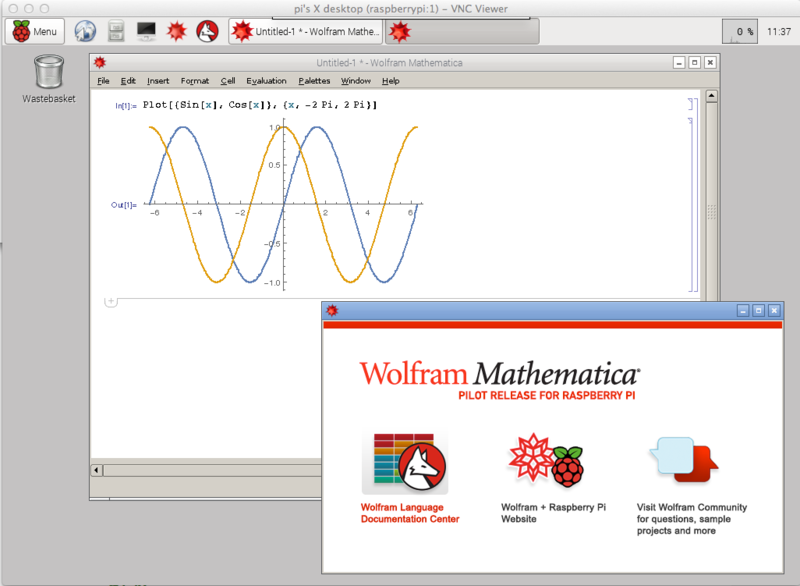This screenshot has height=586, width=800.
Task: Open the Evaluation menu
Action: 266,81
